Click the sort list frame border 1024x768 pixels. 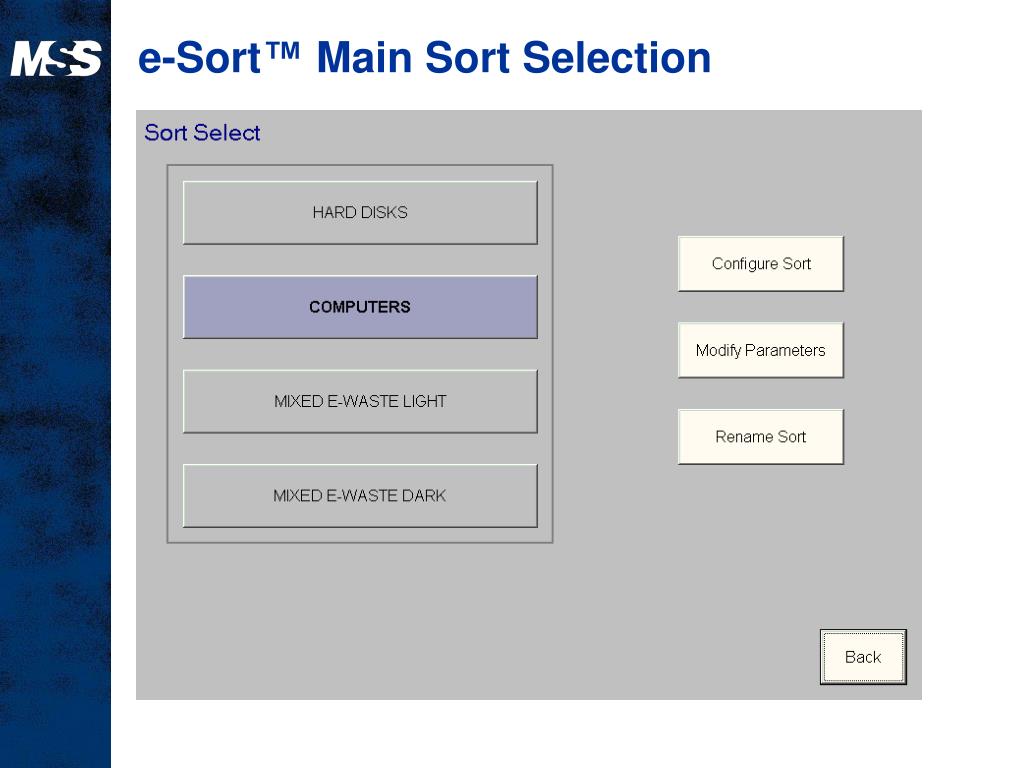pos(167,353)
